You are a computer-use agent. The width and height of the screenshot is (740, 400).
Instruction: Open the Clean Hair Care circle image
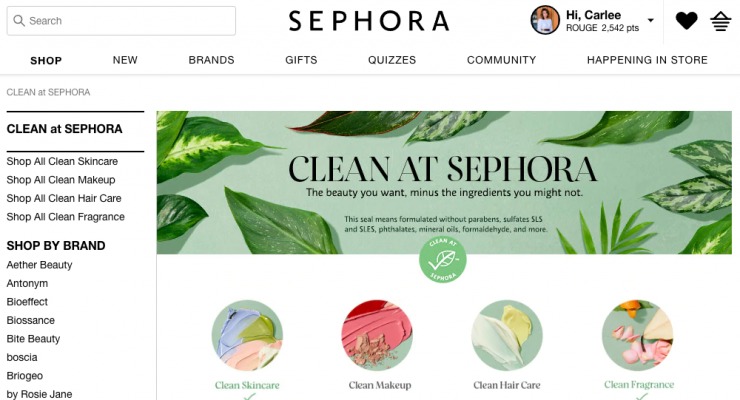tap(507, 335)
